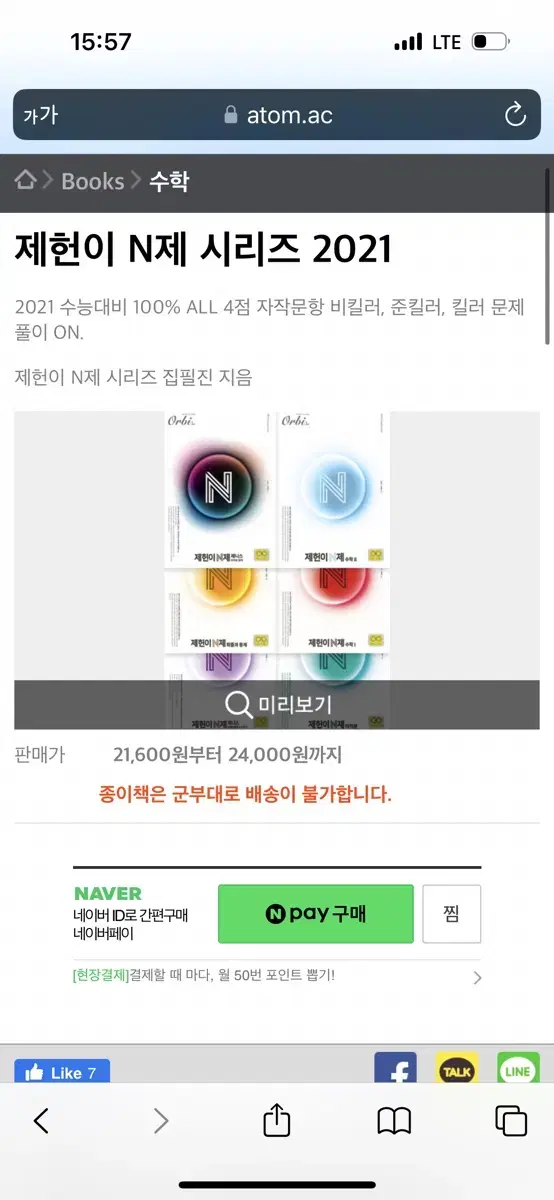Tap the 가가 text size control
The image size is (554, 1200).
[41, 115]
